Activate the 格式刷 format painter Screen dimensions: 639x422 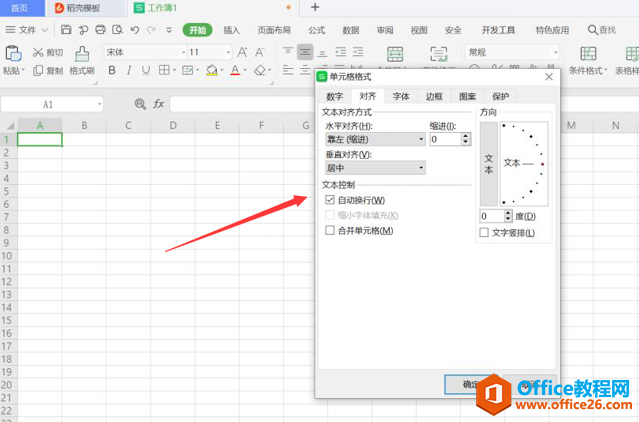[x=82, y=60]
